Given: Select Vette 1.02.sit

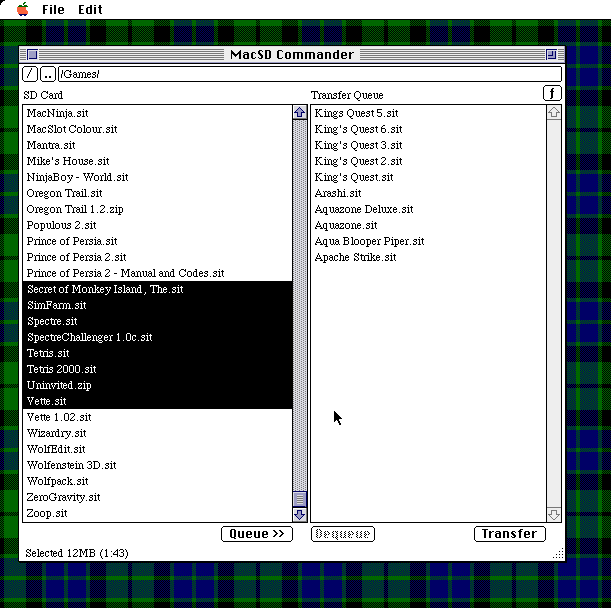Looking at the screenshot, I should click(157, 417).
